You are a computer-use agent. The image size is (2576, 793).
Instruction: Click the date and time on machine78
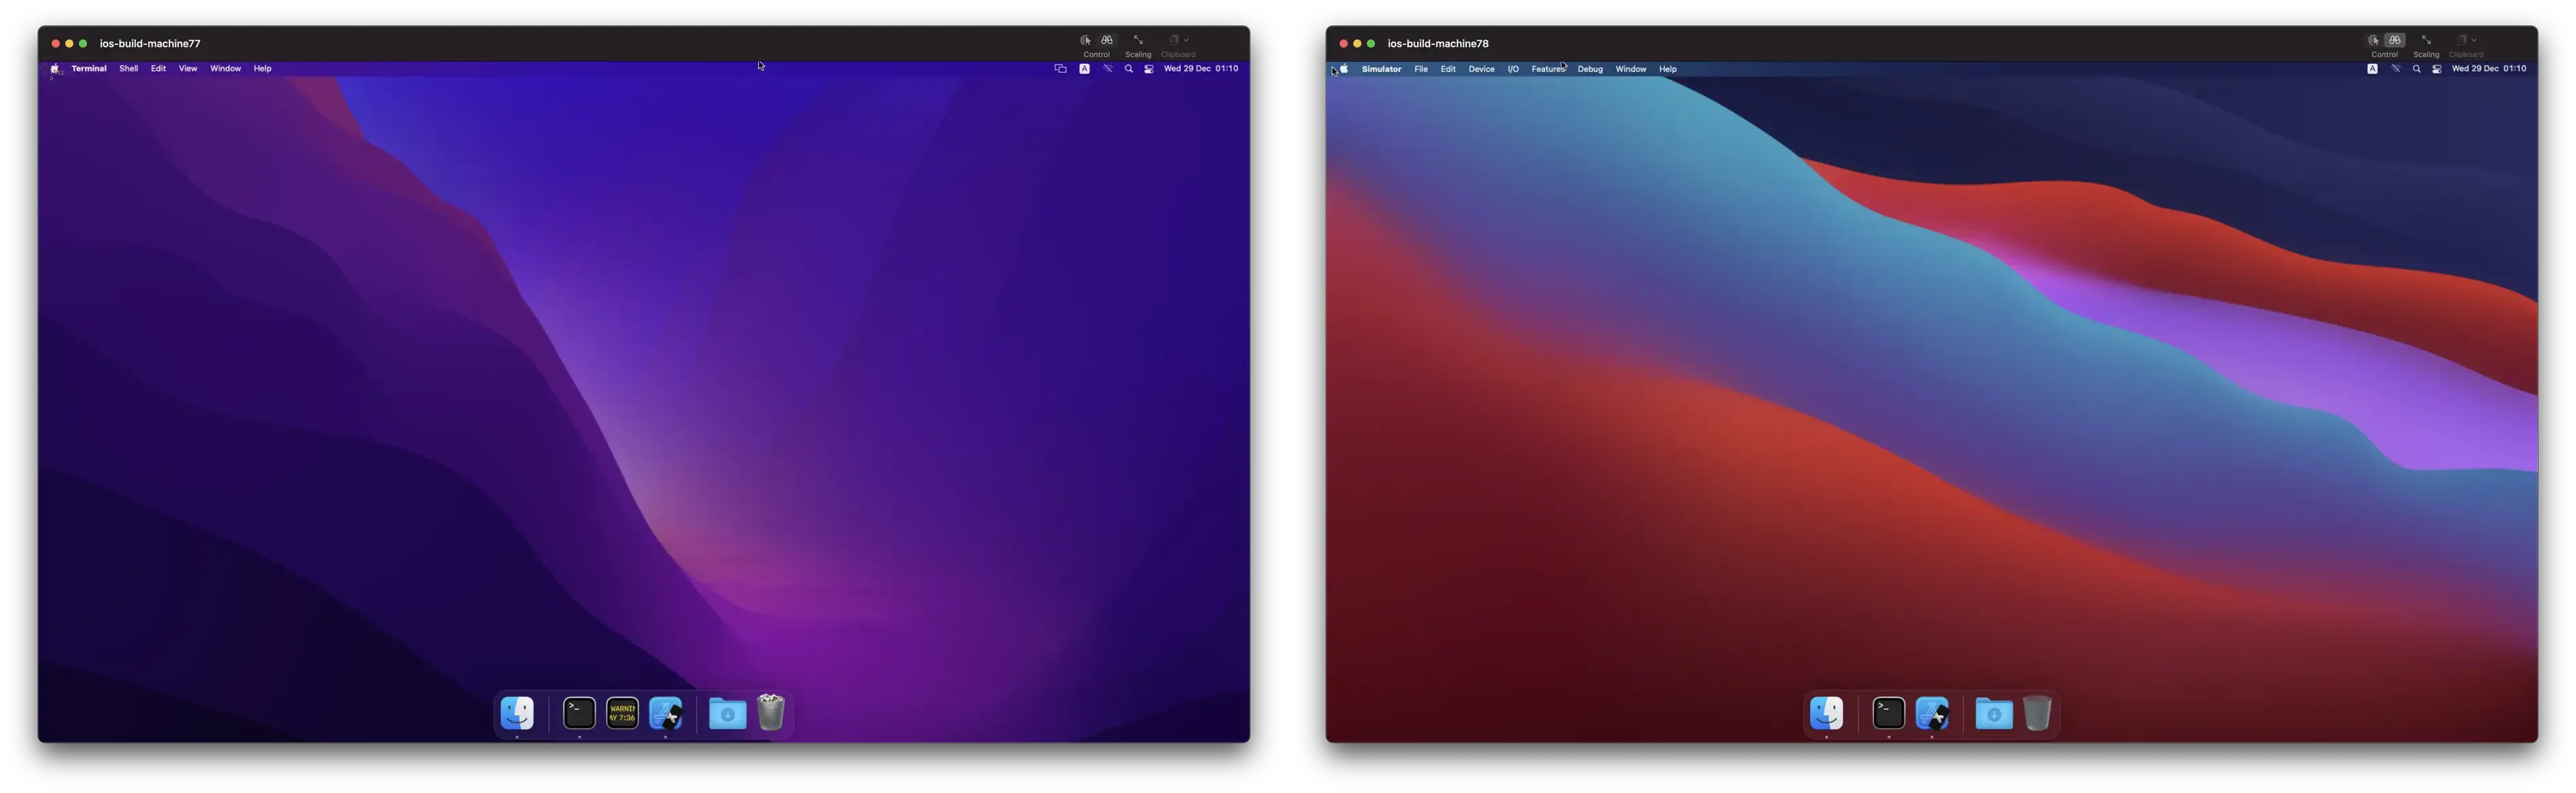click(2489, 69)
